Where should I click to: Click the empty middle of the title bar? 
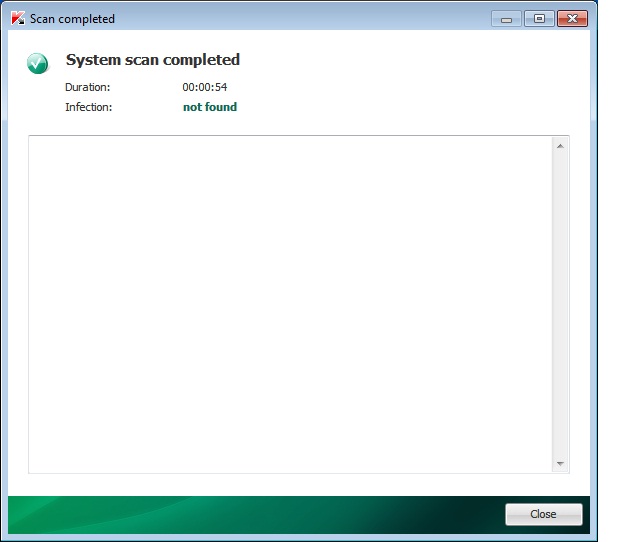click(300, 18)
